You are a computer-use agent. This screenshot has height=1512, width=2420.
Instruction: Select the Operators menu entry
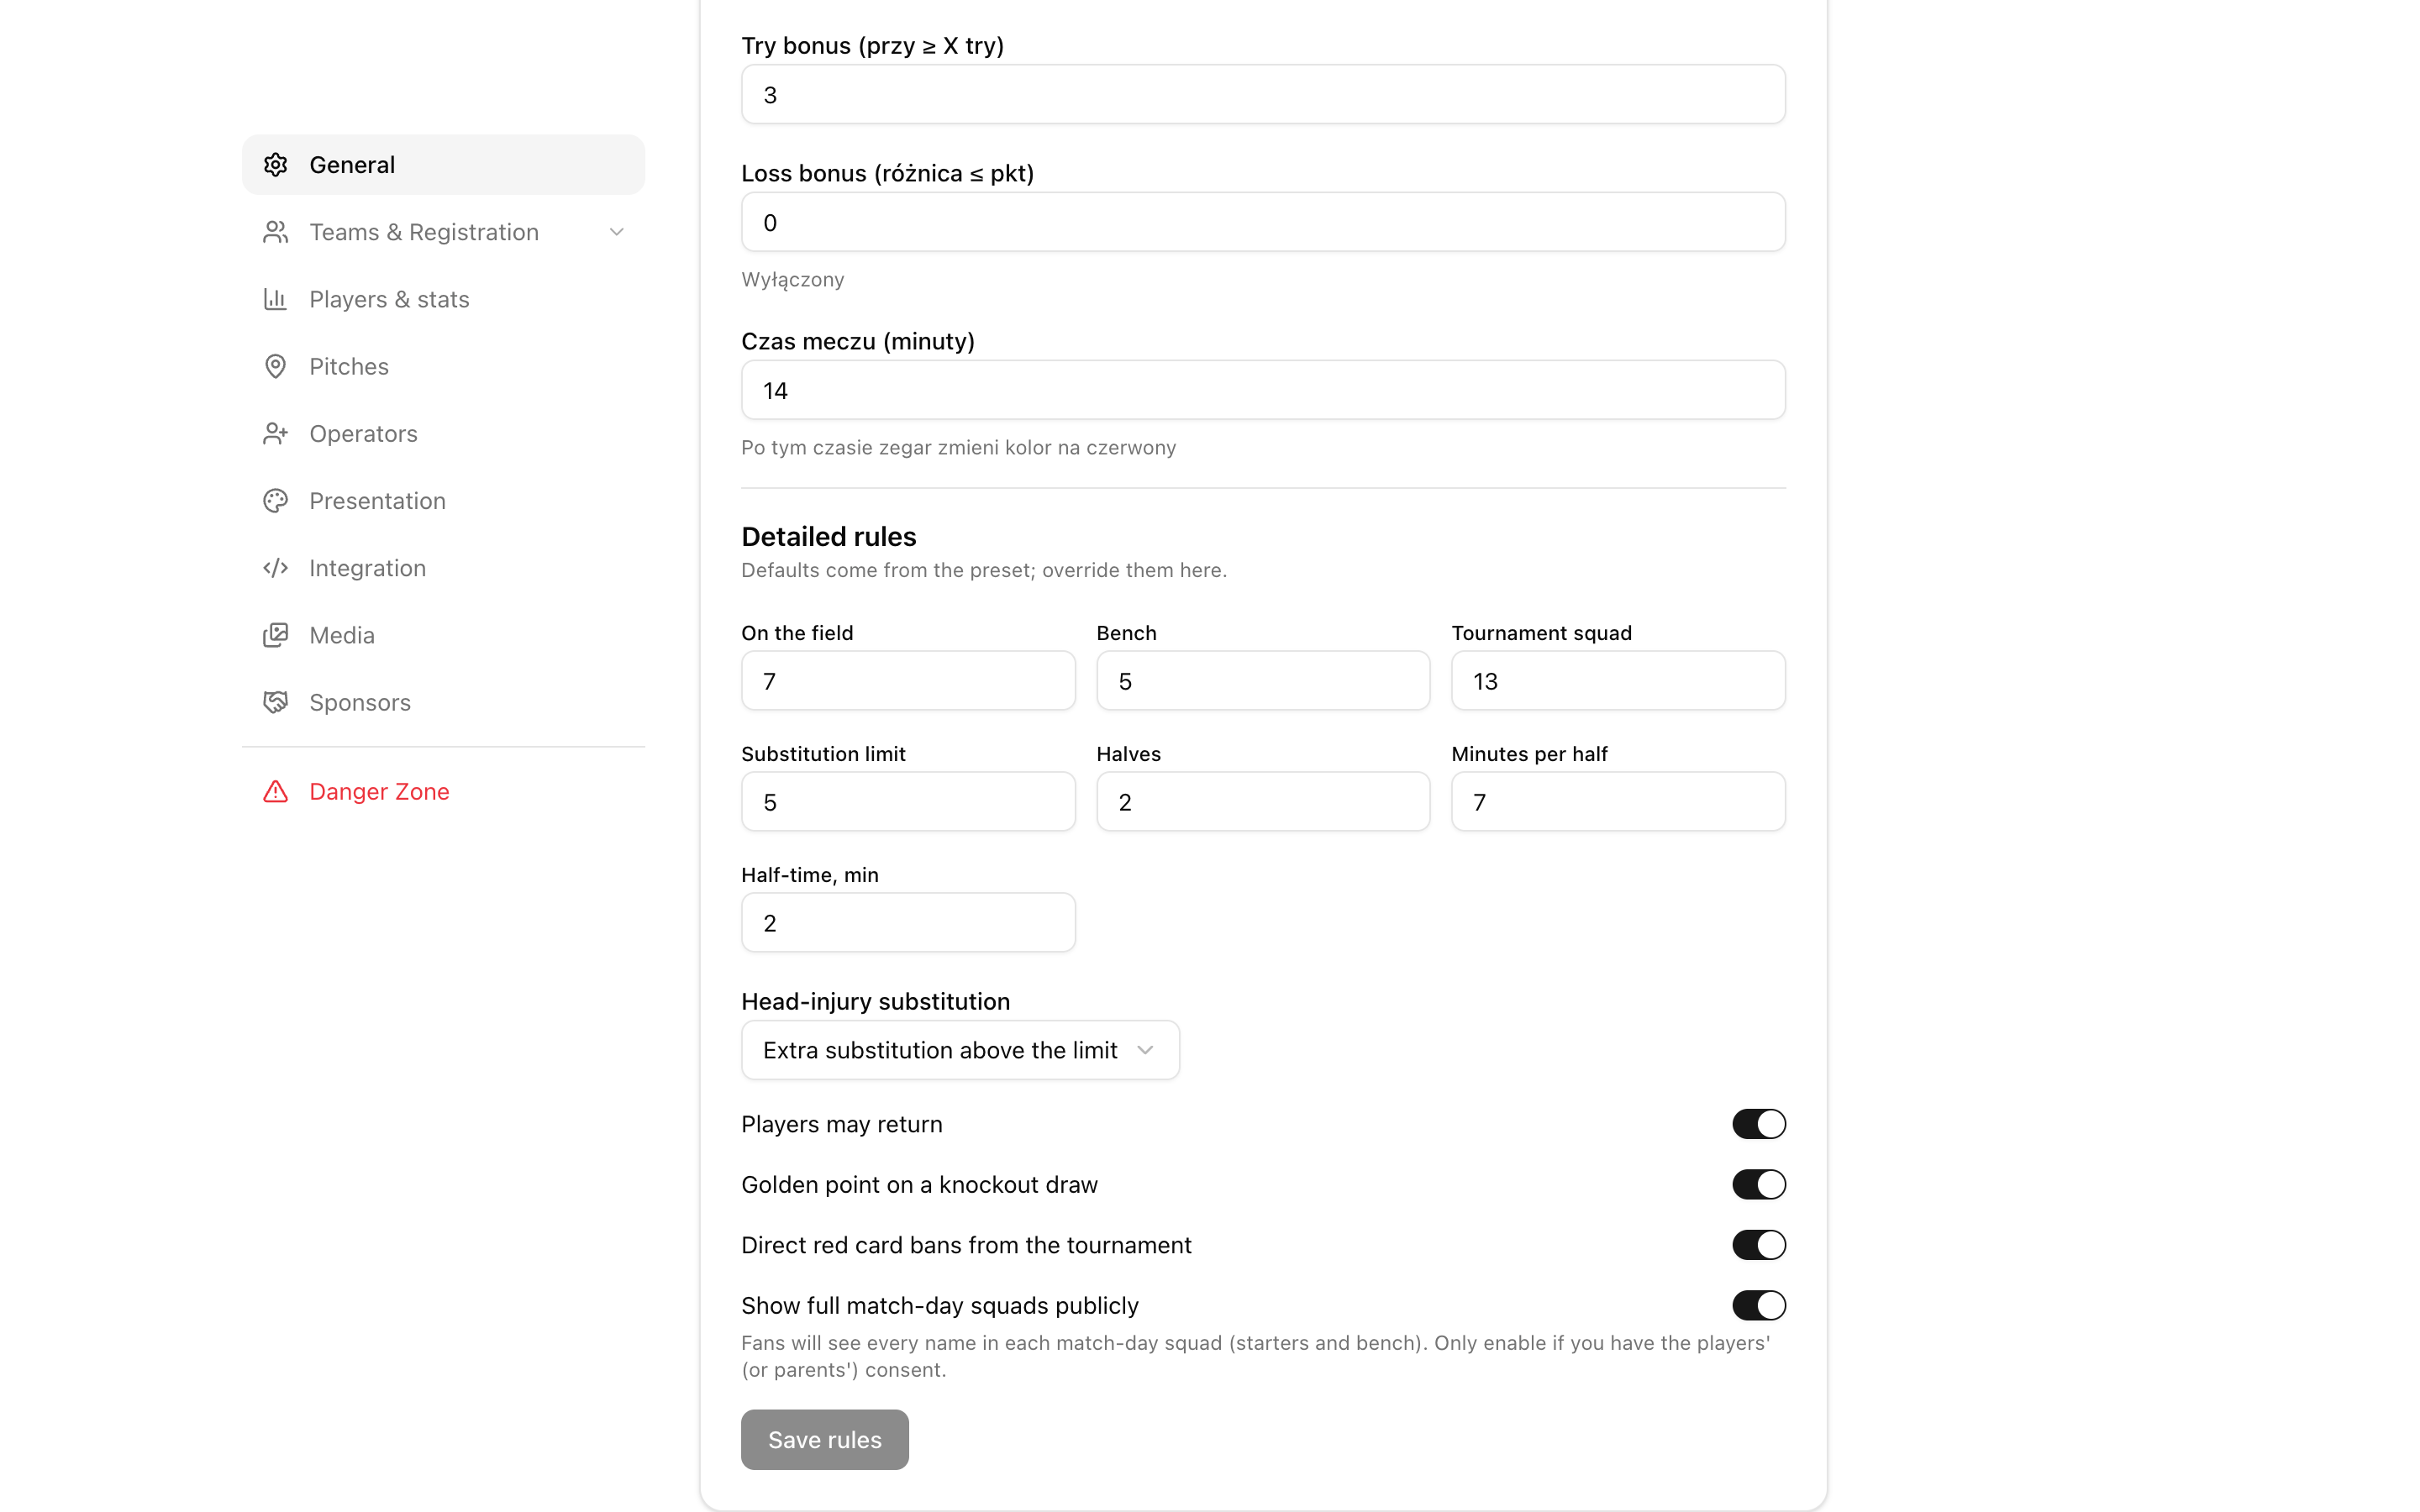click(443, 433)
